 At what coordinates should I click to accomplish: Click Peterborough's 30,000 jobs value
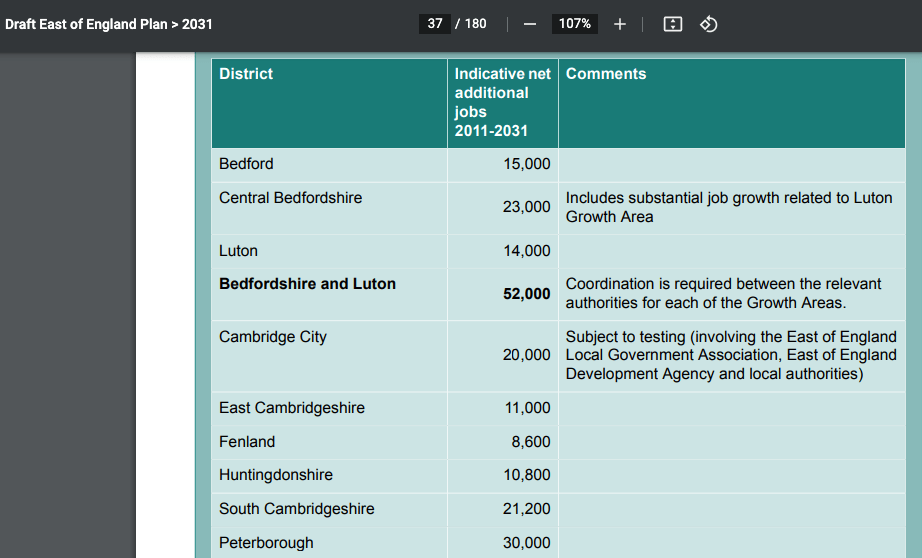[526, 543]
